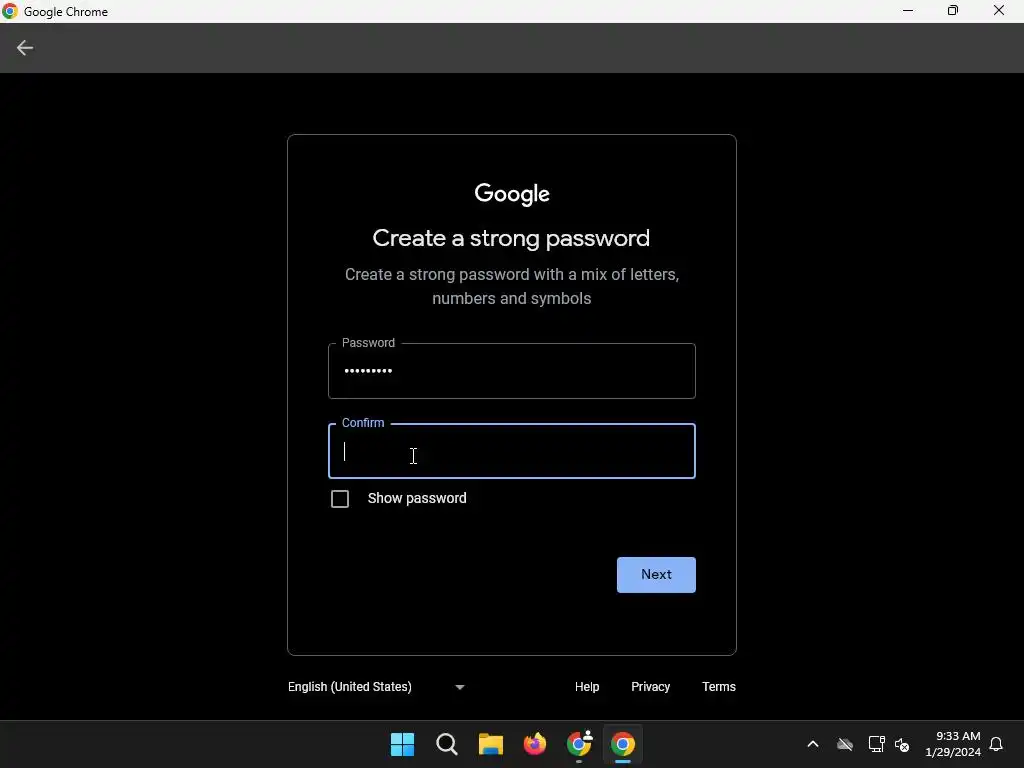Image resolution: width=1024 pixels, height=768 pixels.
Task: Open the Windows Start menu
Action: (x=402, y=744)
